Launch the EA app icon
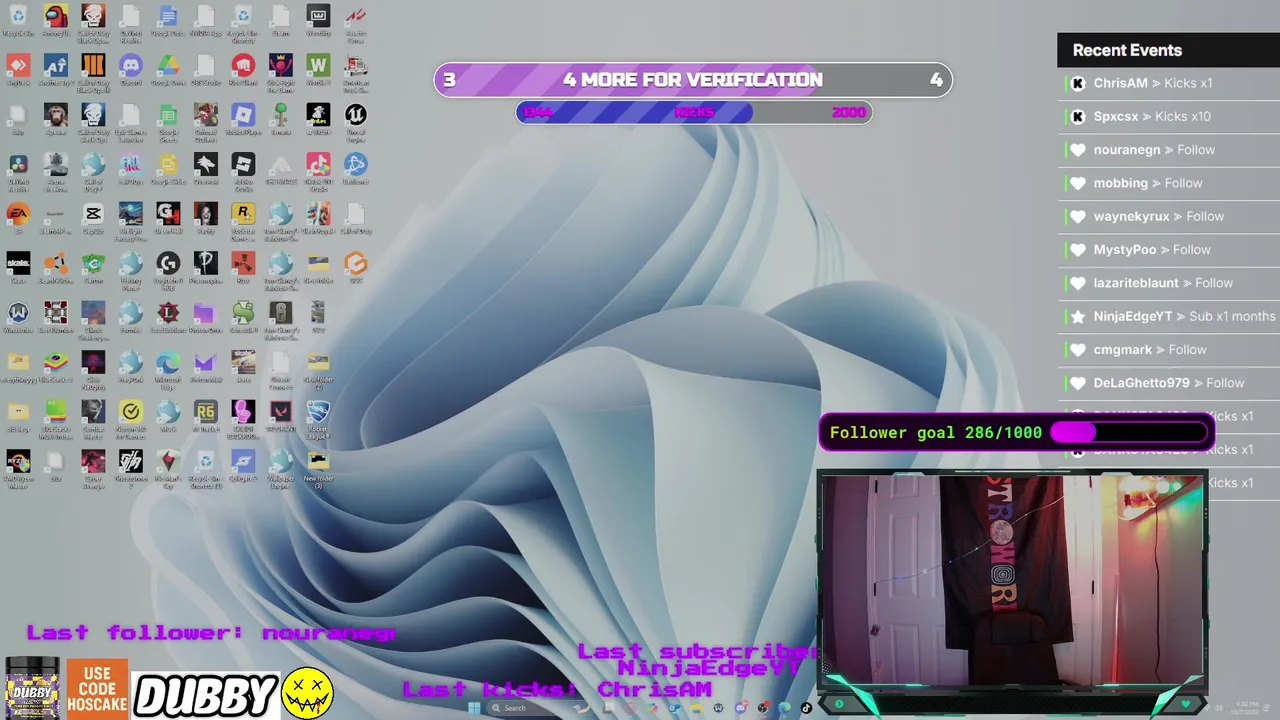 [18, 220]
